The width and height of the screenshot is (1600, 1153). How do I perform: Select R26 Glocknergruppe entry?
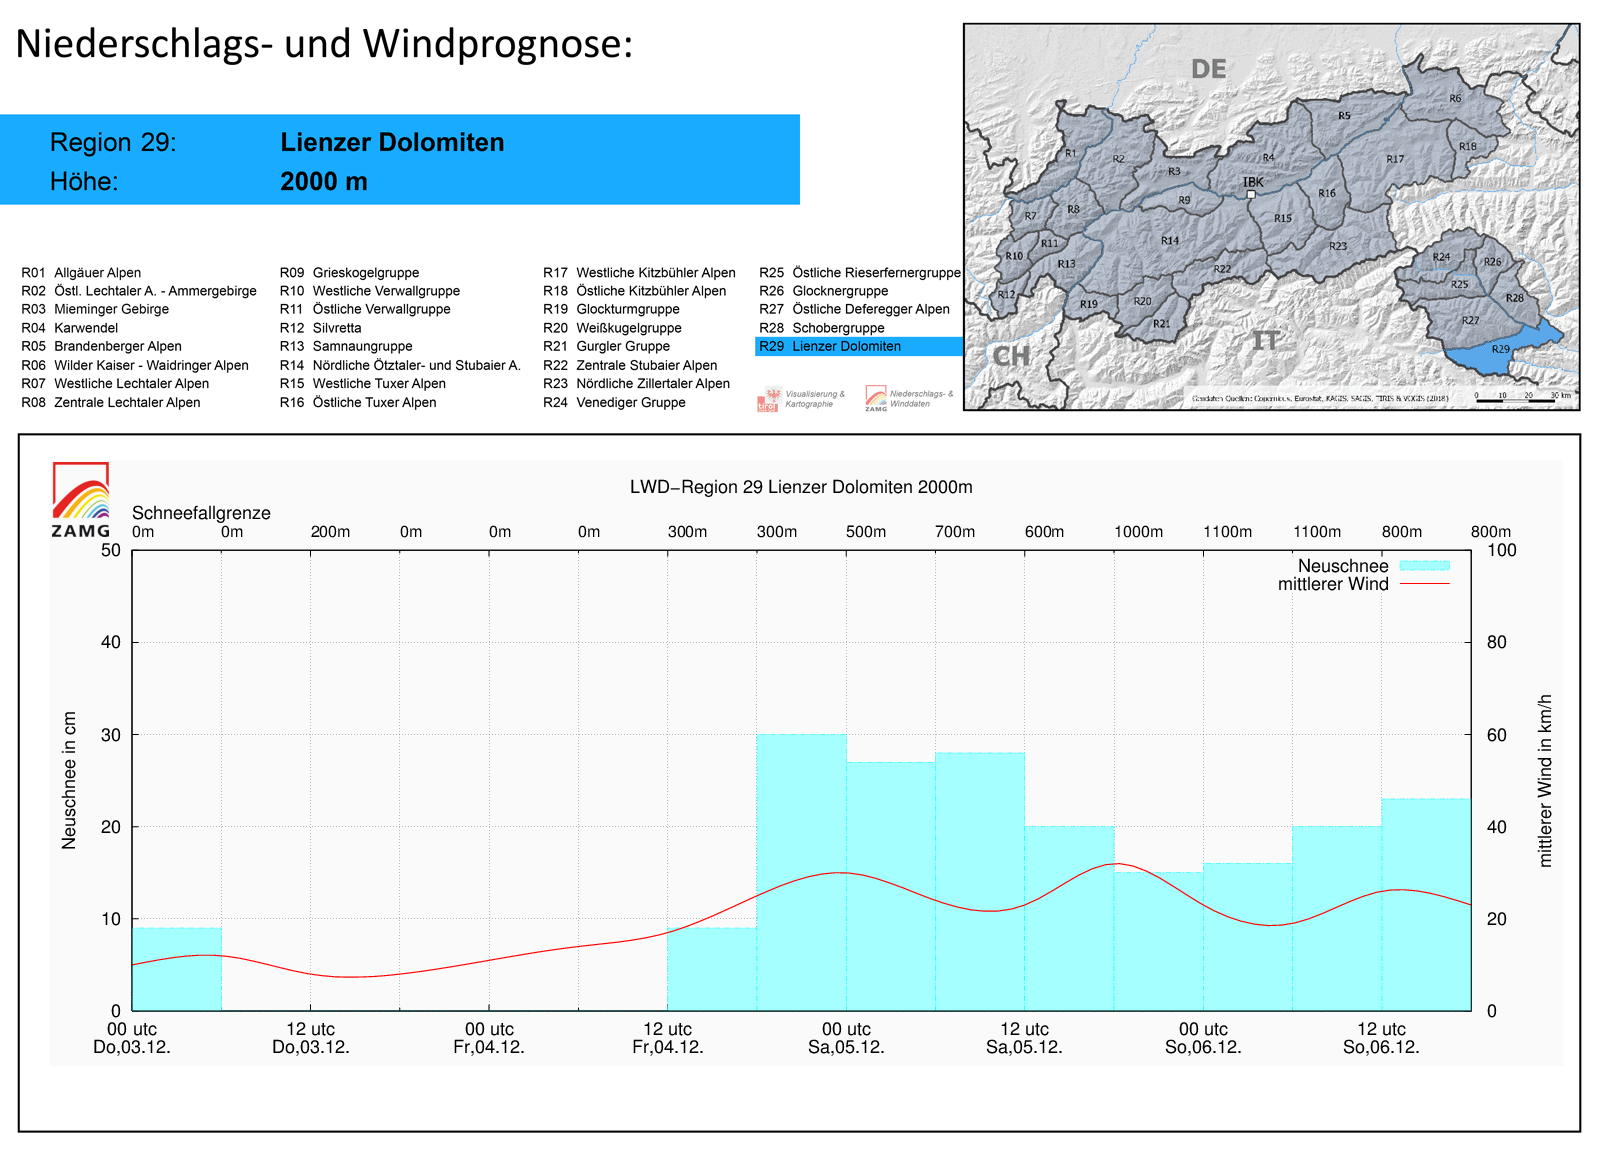824,291
